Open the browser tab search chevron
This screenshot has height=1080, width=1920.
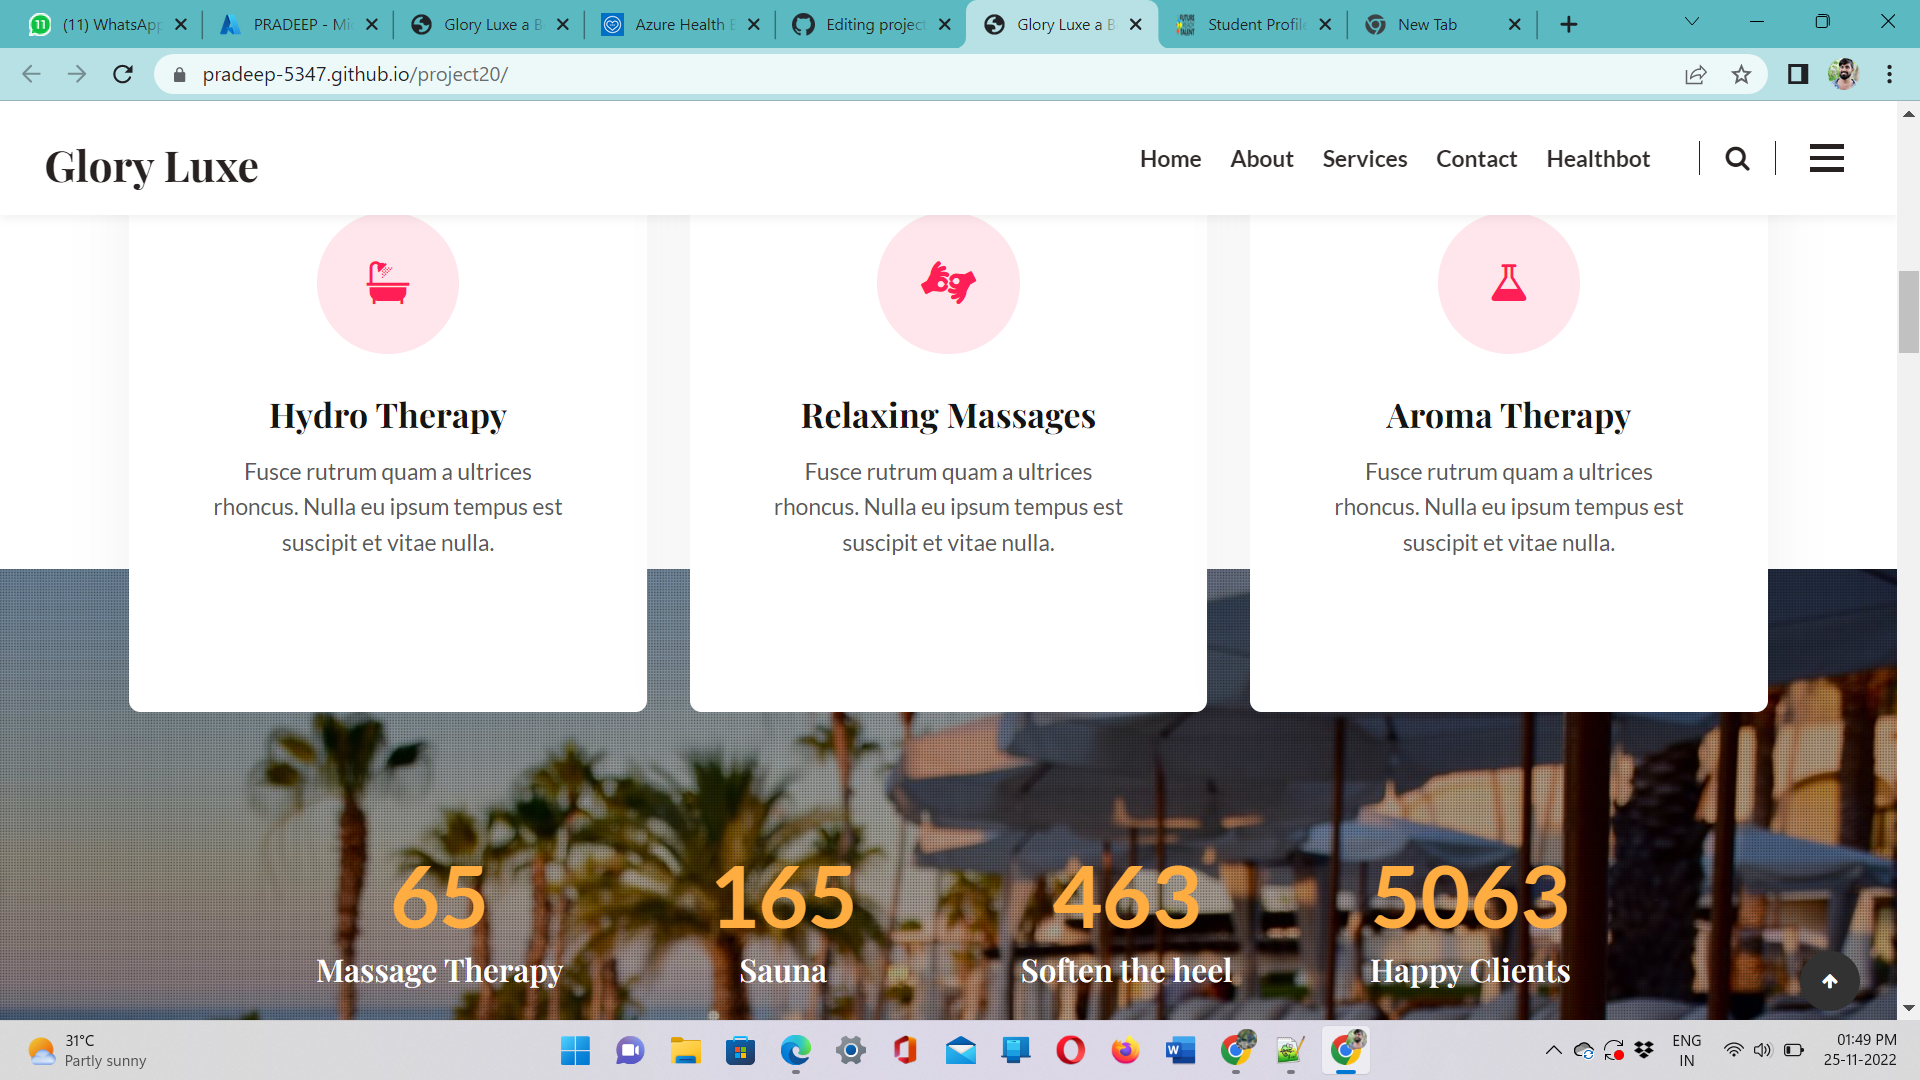[x=1691, y=22]
